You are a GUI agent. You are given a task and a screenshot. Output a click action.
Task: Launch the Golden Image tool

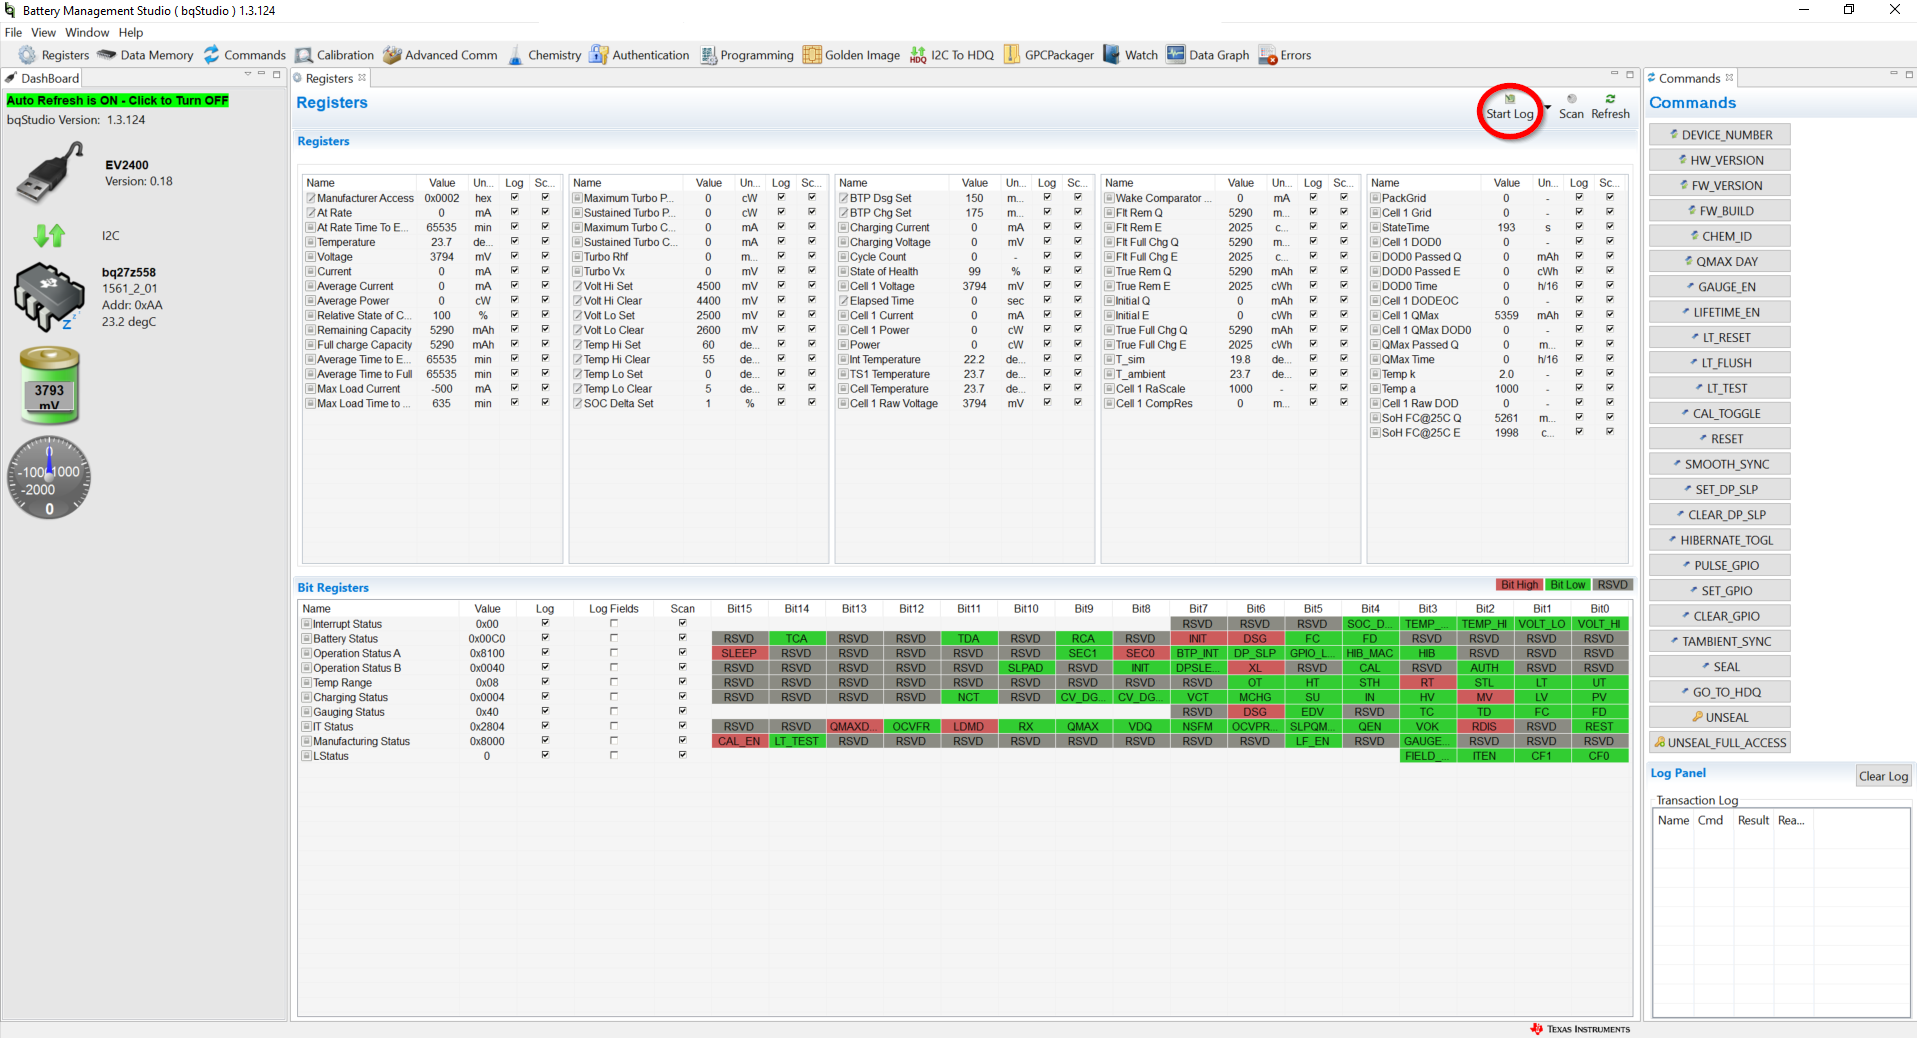pyautogui.click(x=851, y=55)
